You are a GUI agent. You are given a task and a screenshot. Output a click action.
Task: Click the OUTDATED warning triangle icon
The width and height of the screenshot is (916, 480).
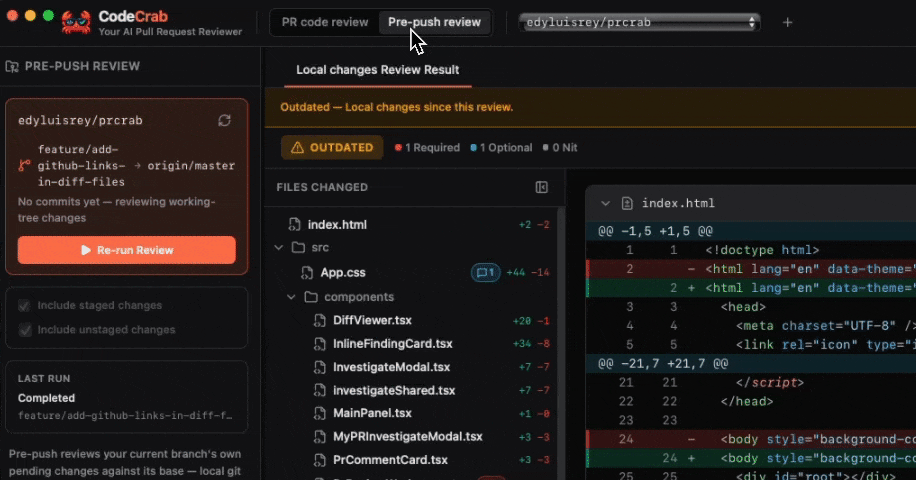(297, 147)
